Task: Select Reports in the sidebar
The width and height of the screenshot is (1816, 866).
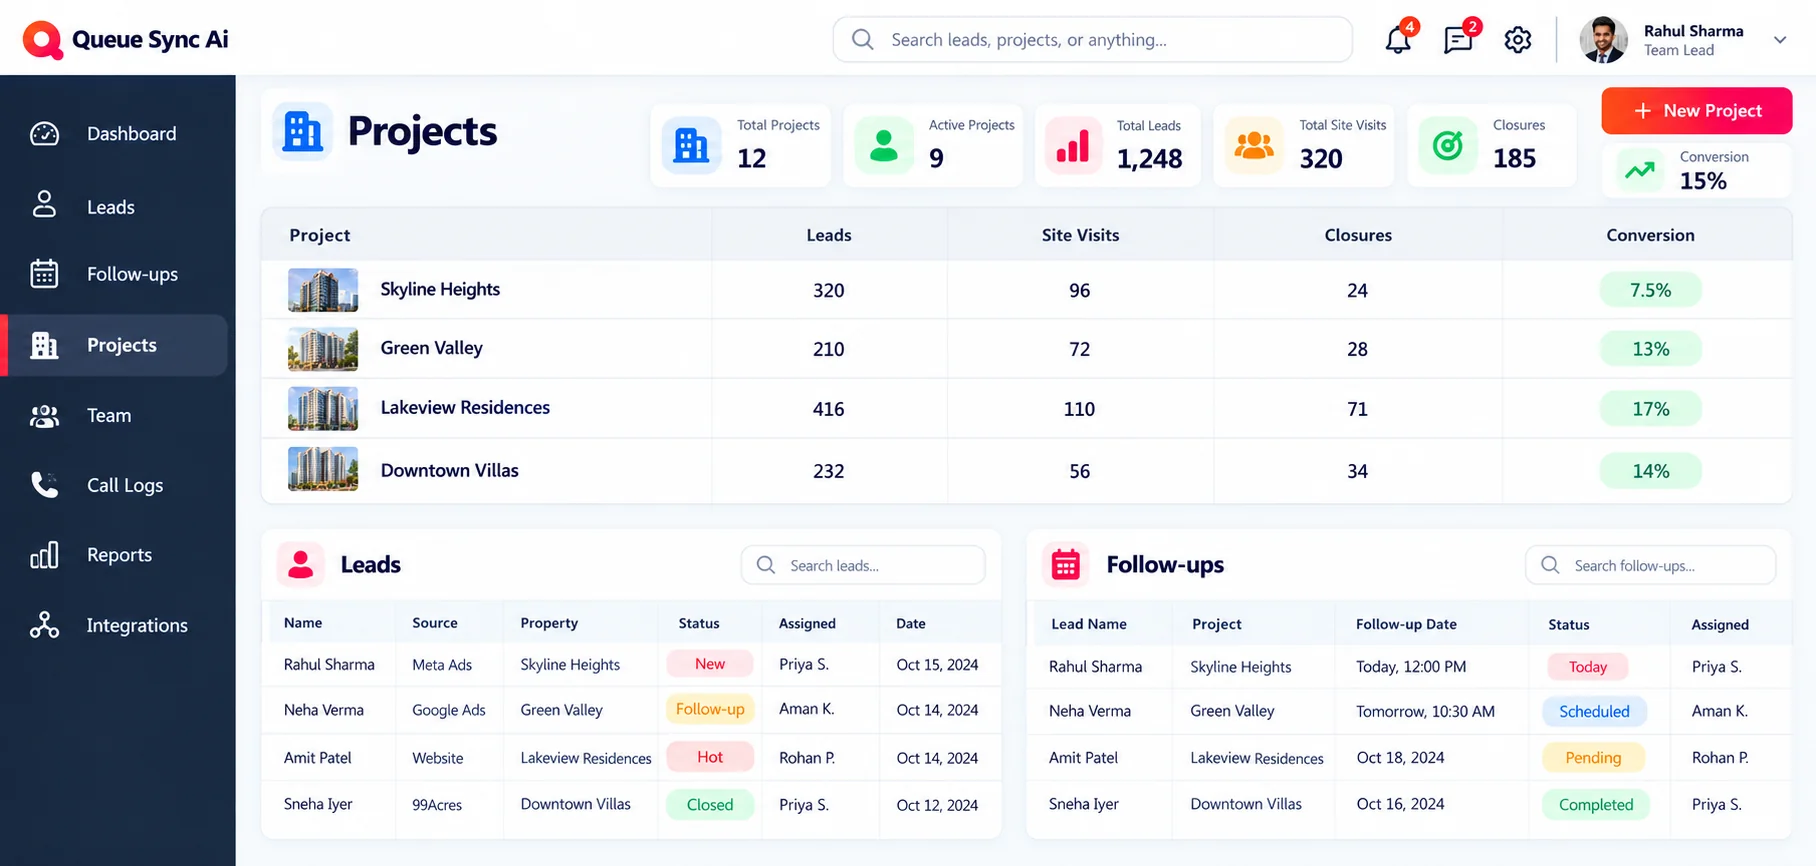Action: [x=118, y=555]
